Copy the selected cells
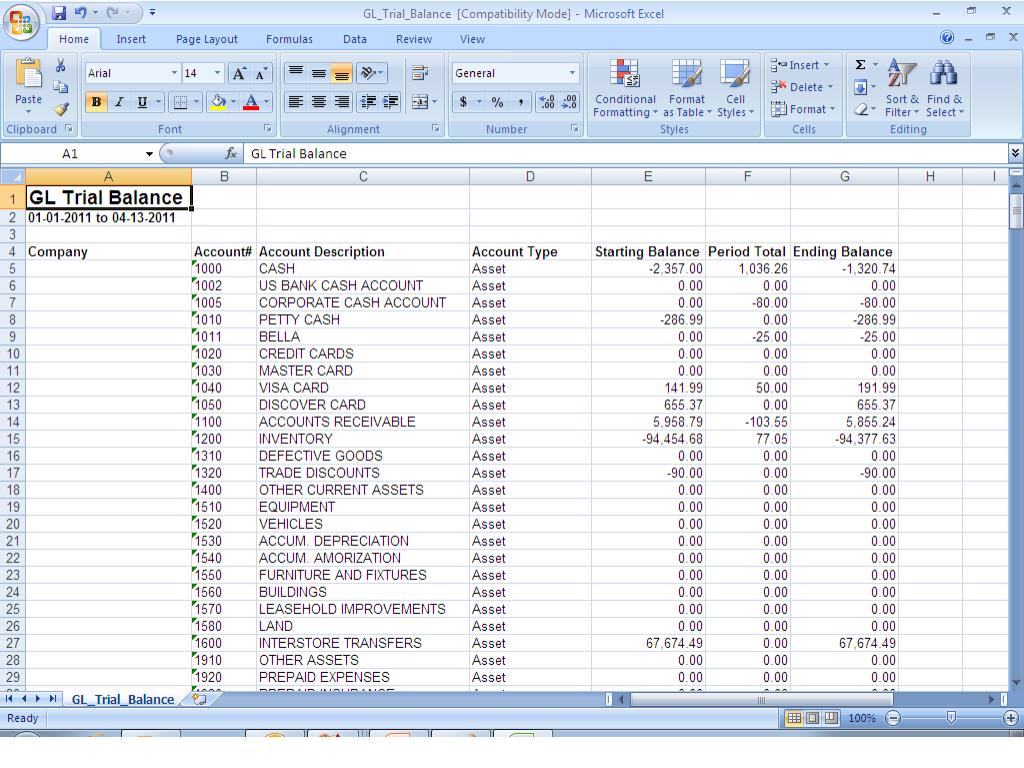 point(60,87)
